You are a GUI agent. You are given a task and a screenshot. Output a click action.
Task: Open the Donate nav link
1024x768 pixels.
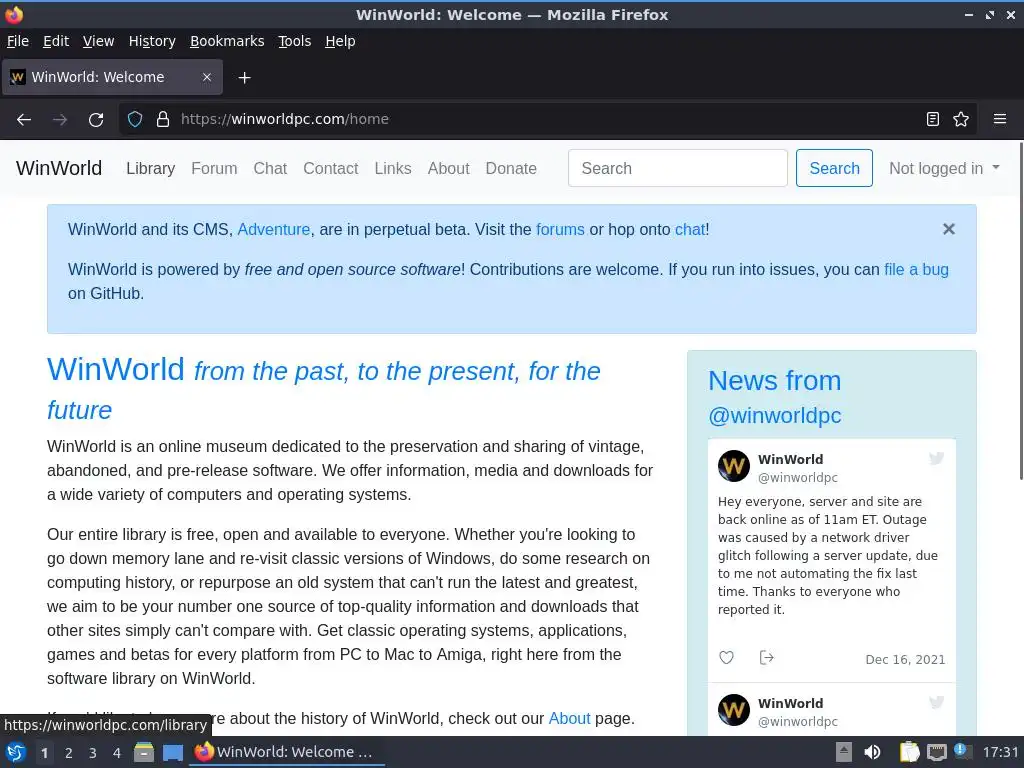click(511, 168)
